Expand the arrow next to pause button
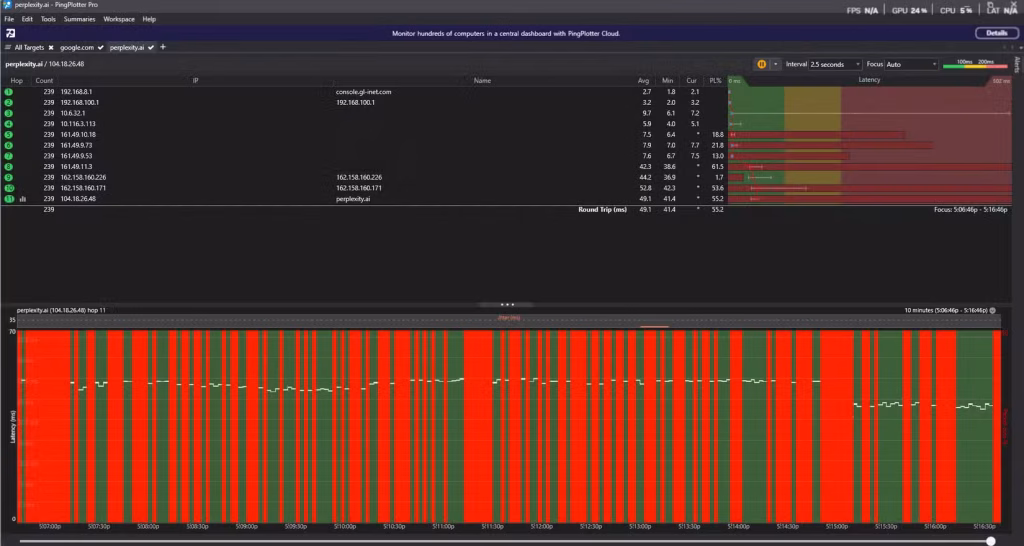1024x546 pixels. click(775, 64)
